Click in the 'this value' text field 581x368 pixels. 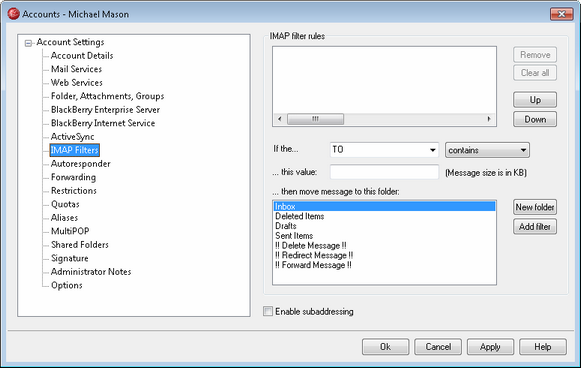click(x=384, y=172)
